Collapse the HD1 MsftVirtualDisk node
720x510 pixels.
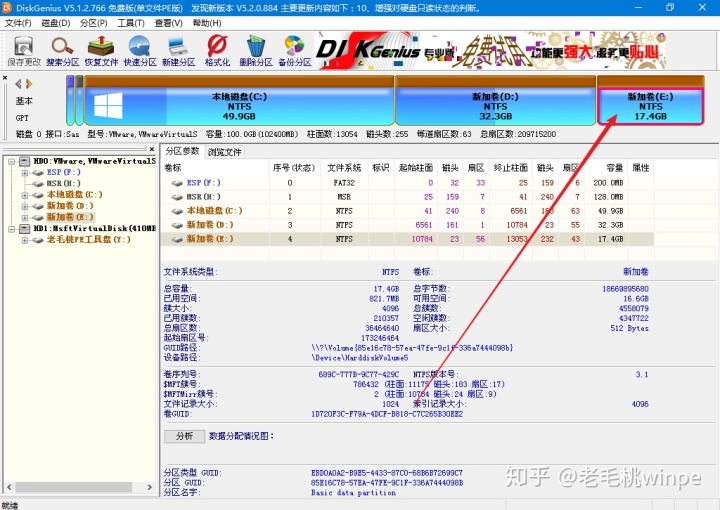point(11,229)
